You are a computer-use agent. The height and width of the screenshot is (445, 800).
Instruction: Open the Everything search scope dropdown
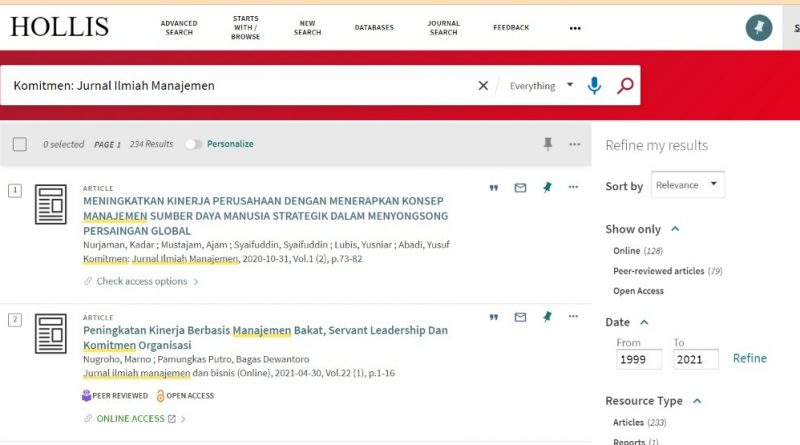[x=542, y=86]
